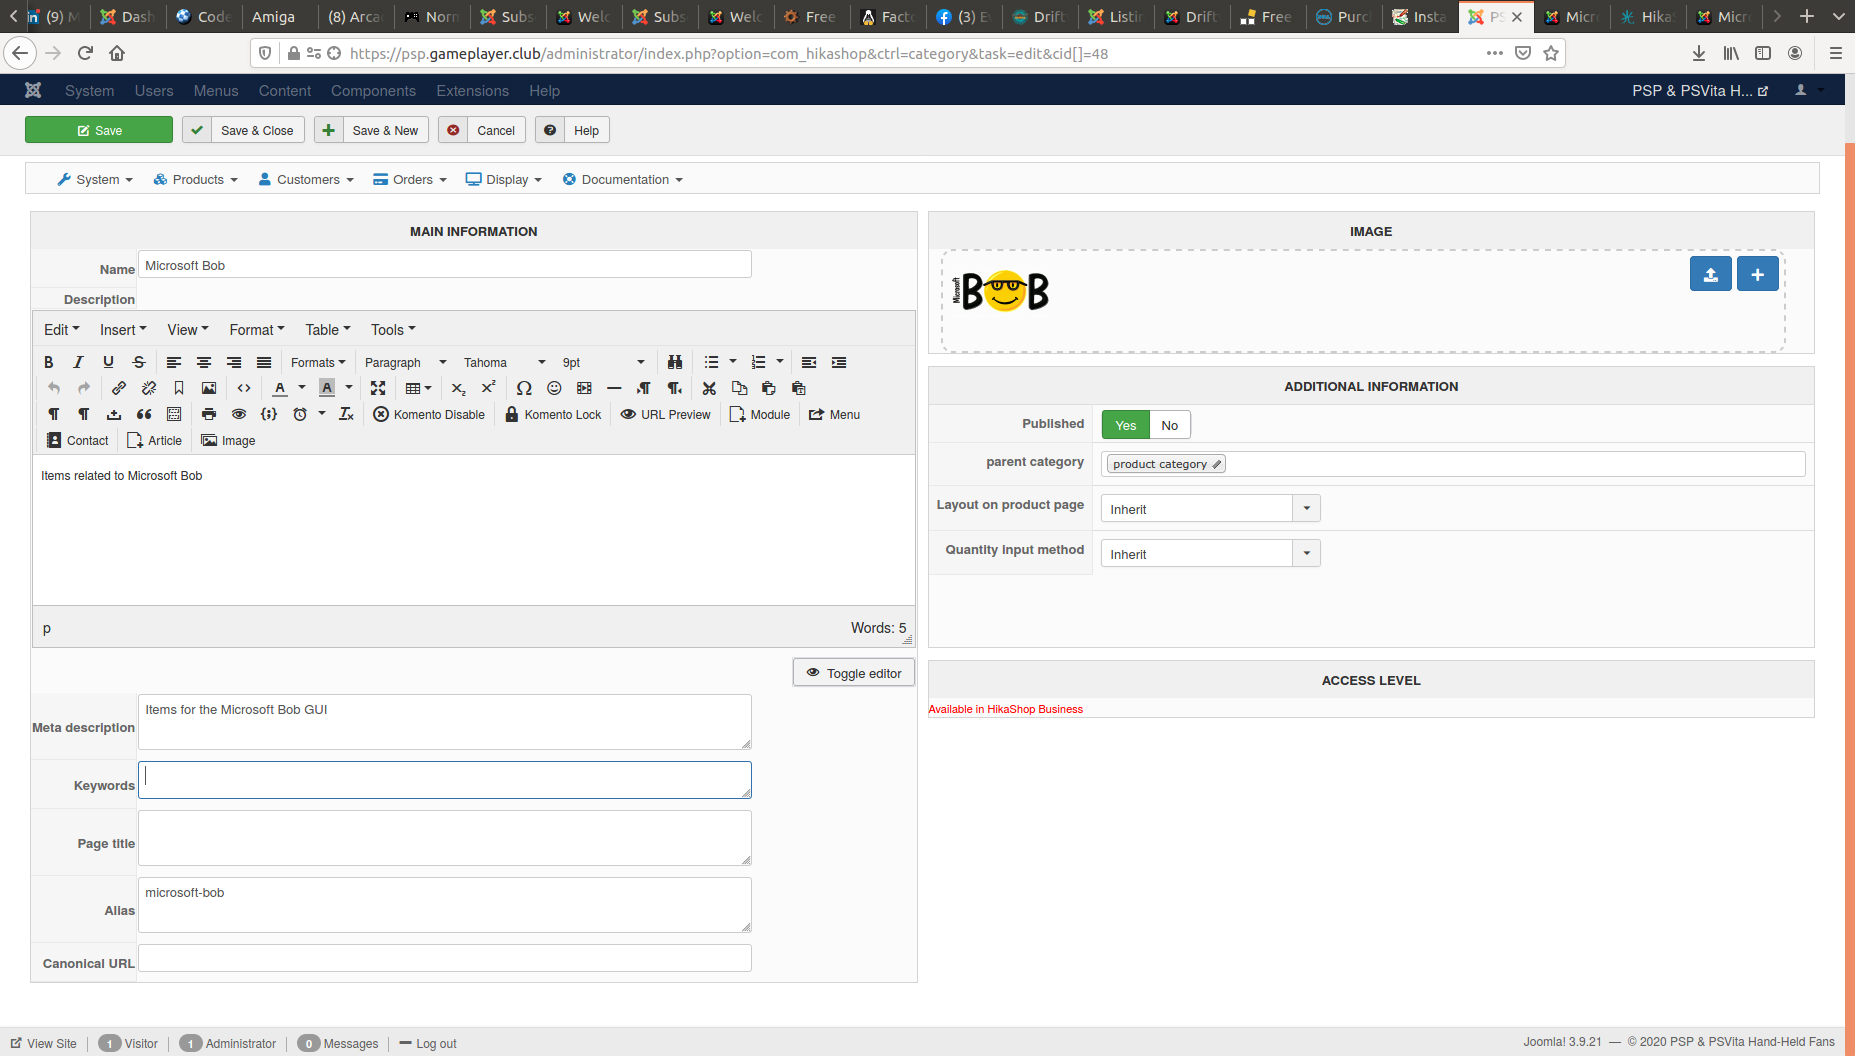Screen dimensions: 1855x1056
Task: Justify the text alignment
Action: tap(264, 362)
